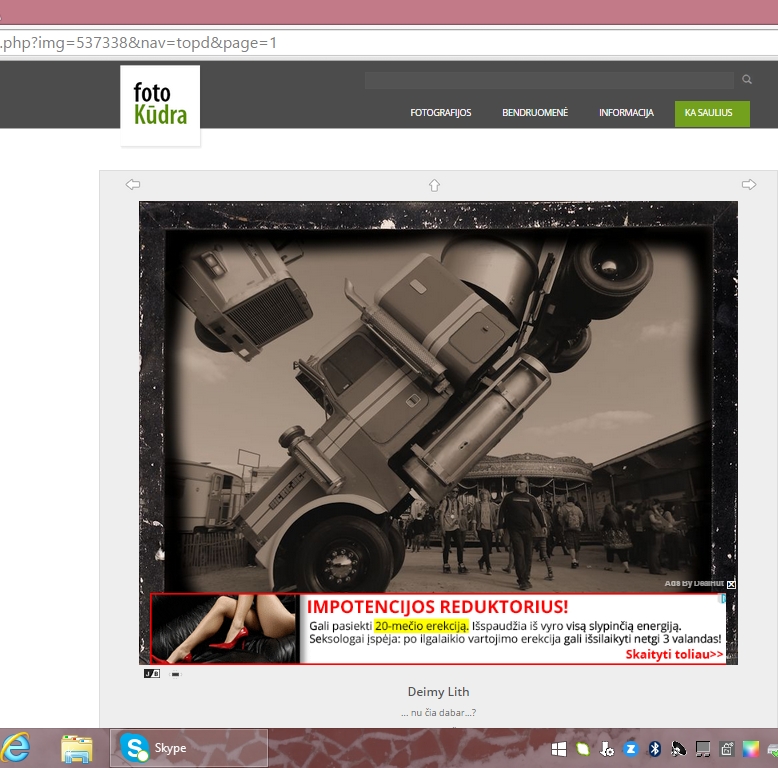Click the green KA SAULIUS user button

click(711, 113)
